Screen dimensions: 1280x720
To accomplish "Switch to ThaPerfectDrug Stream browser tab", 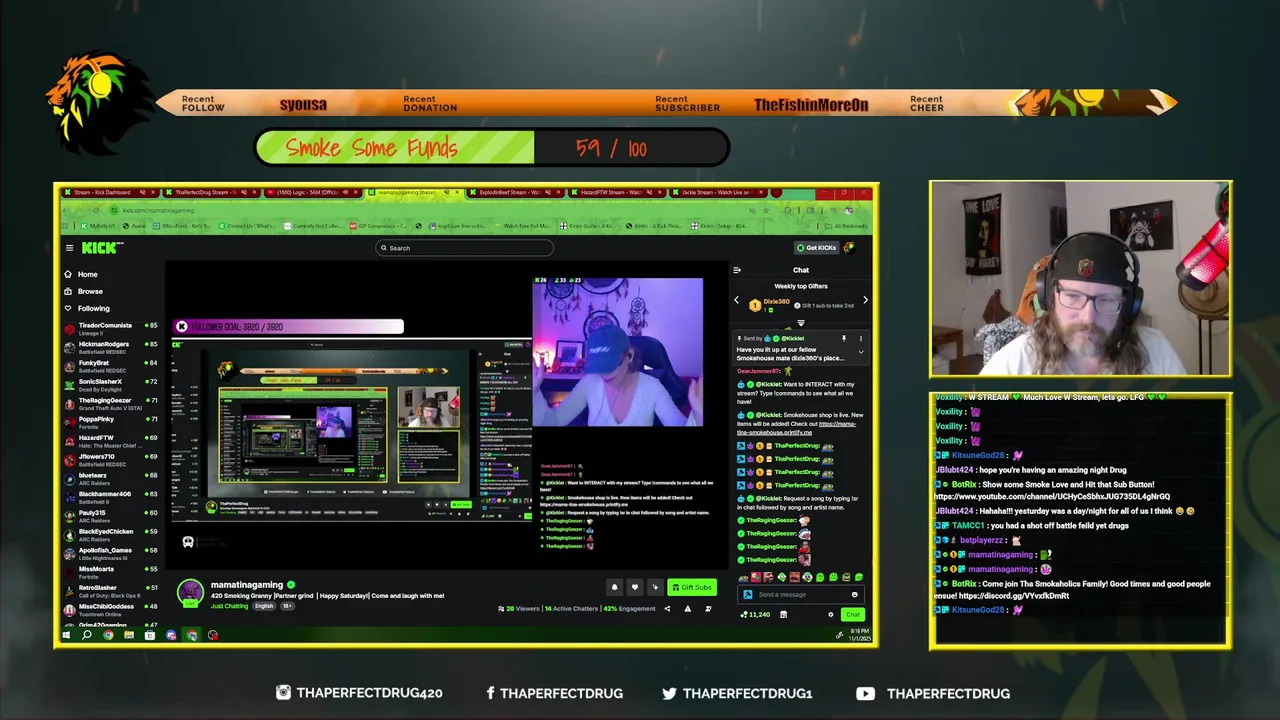I will [x=211, y=192].
